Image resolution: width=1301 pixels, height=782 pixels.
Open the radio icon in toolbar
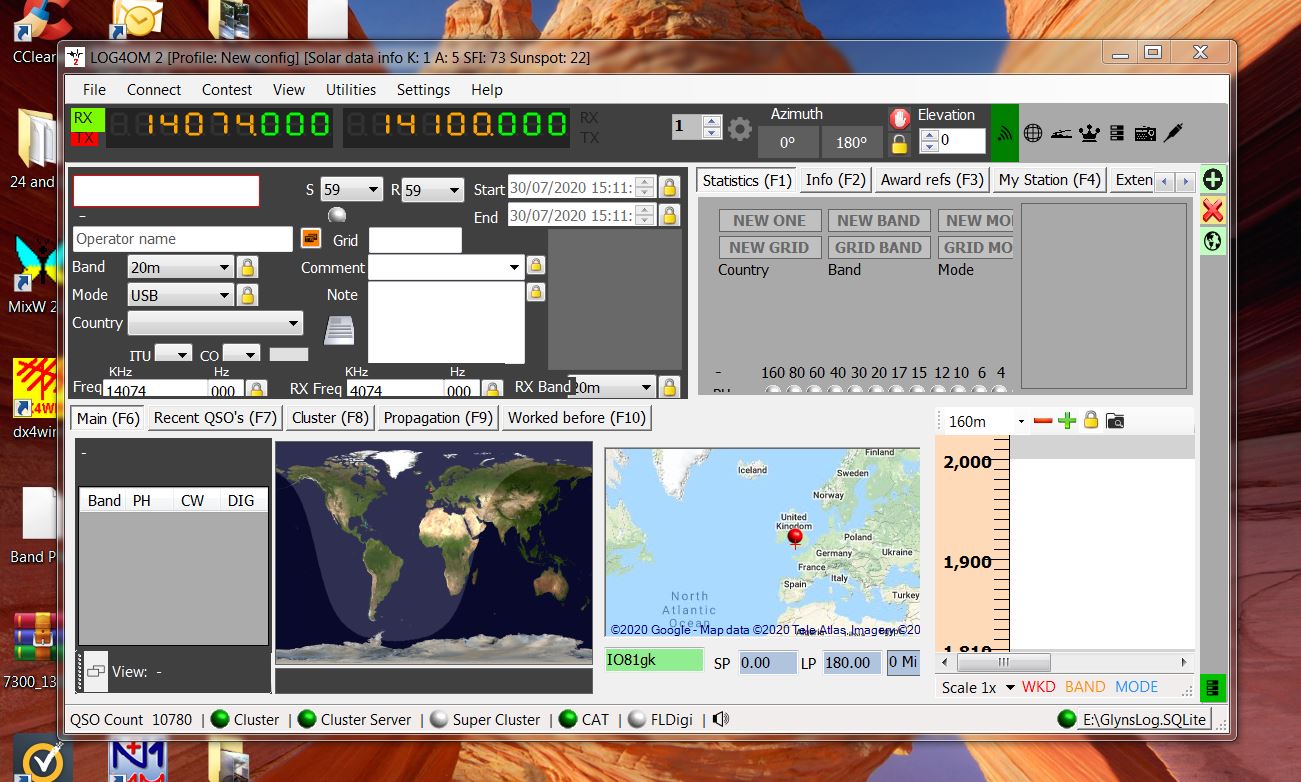(1145, 132)
